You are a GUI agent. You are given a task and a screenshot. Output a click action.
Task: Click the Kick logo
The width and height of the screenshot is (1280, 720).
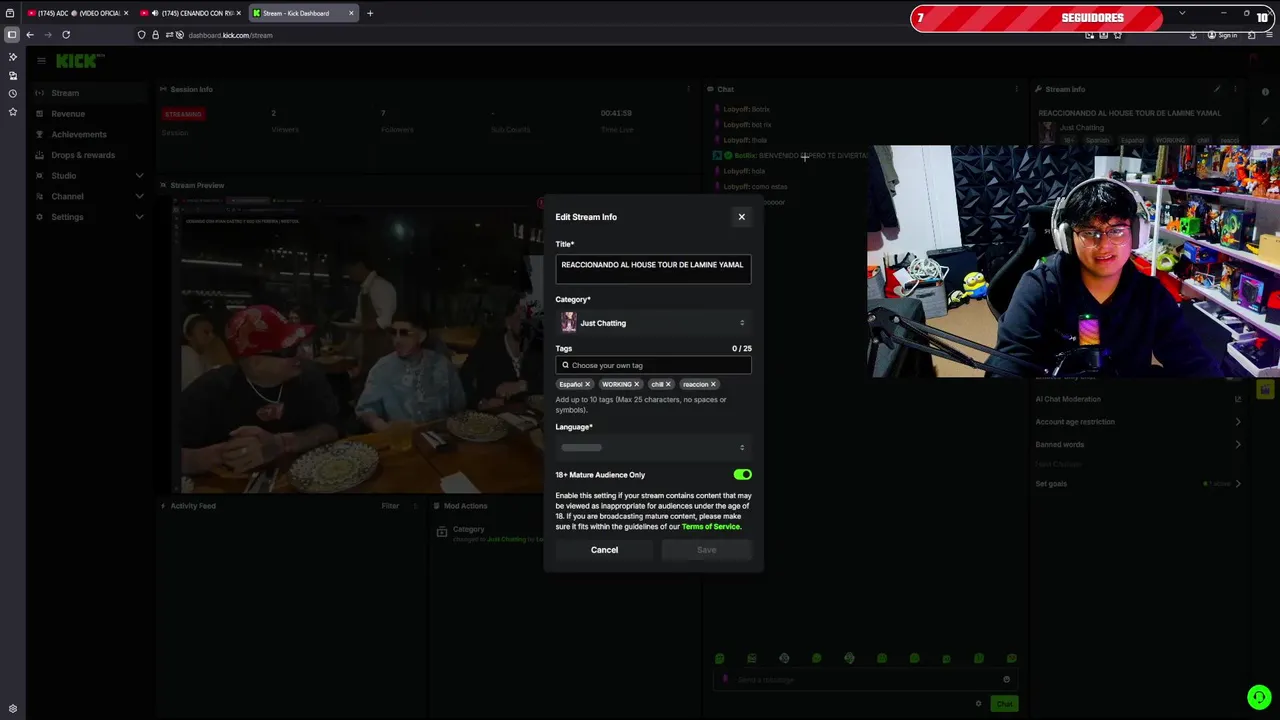pos(78,61)
